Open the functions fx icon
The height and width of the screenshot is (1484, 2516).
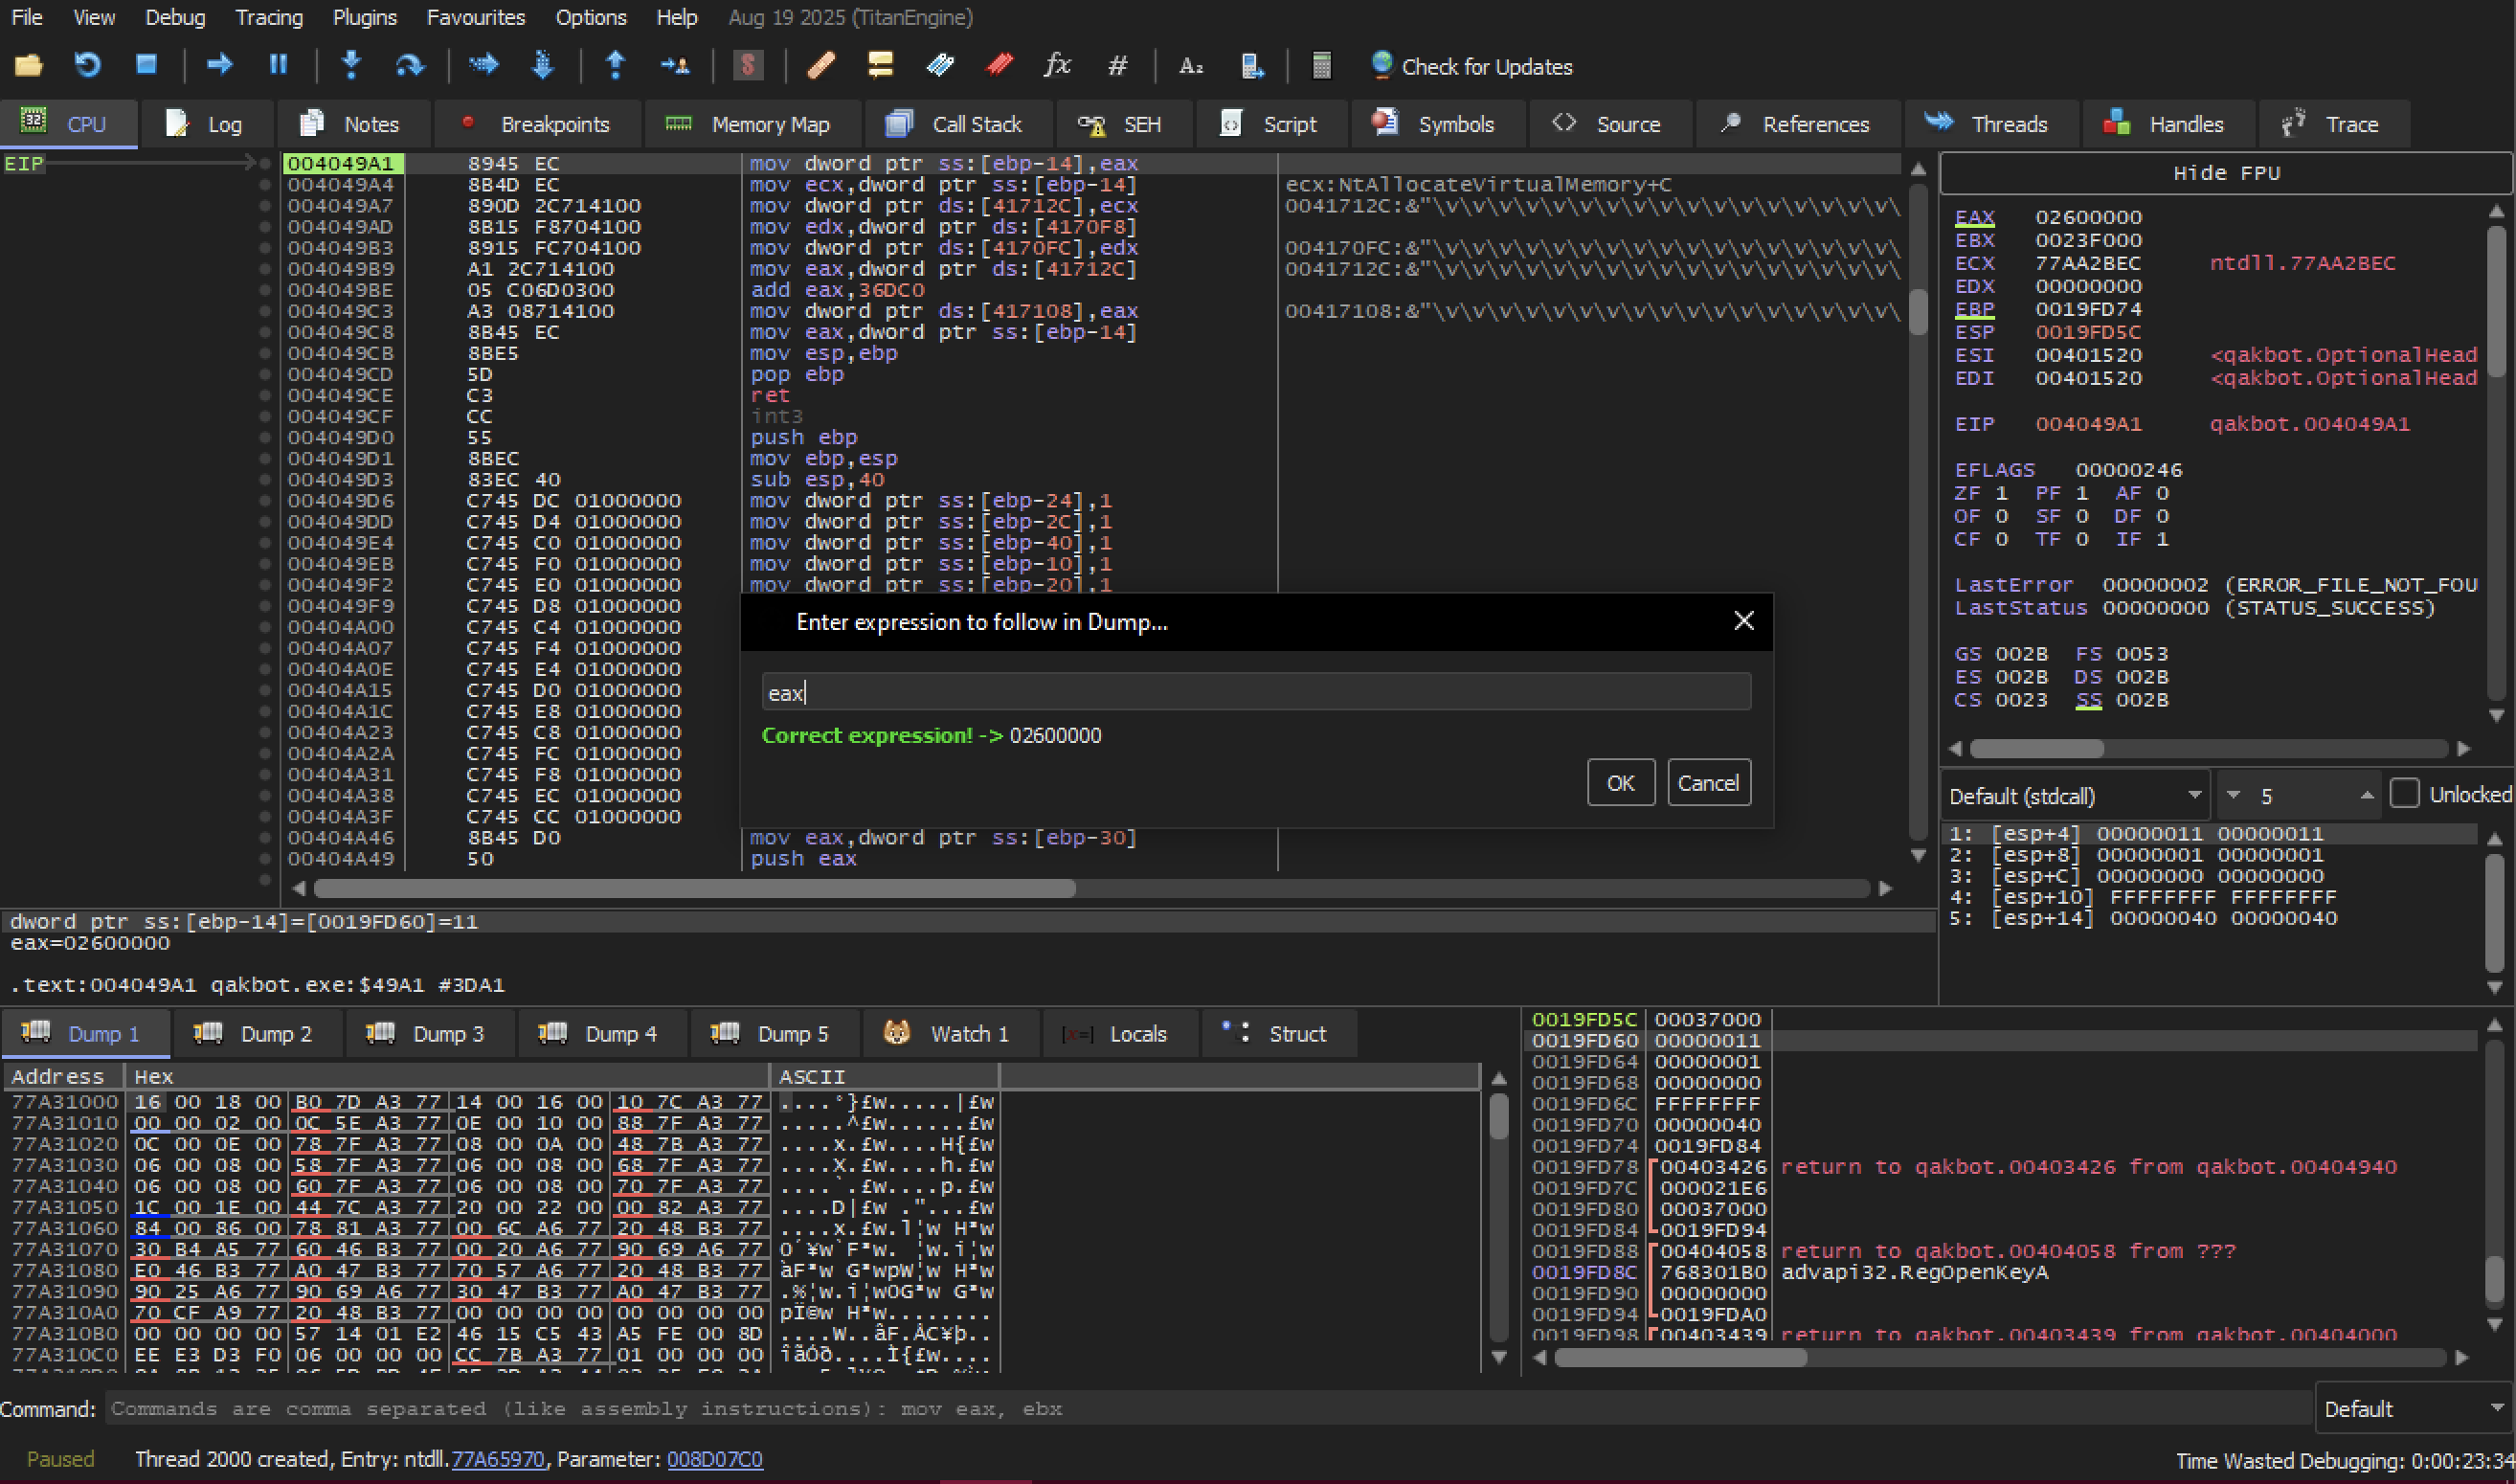[1057, 66]
